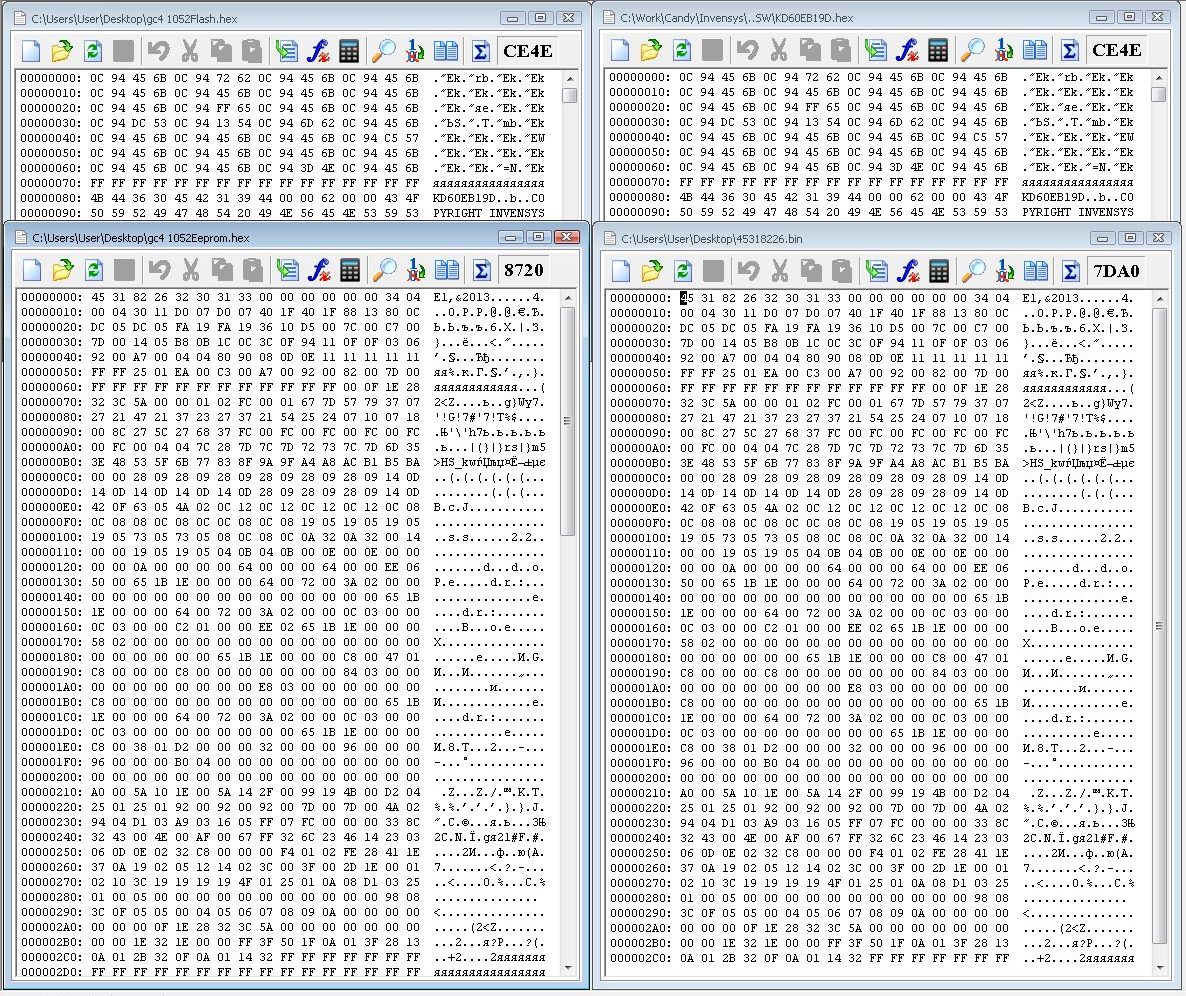This screenshot has width=1186, height=996.
Task: Reload the file in gc4 1052Eeprom.hex window
Action: click(93, 270)
